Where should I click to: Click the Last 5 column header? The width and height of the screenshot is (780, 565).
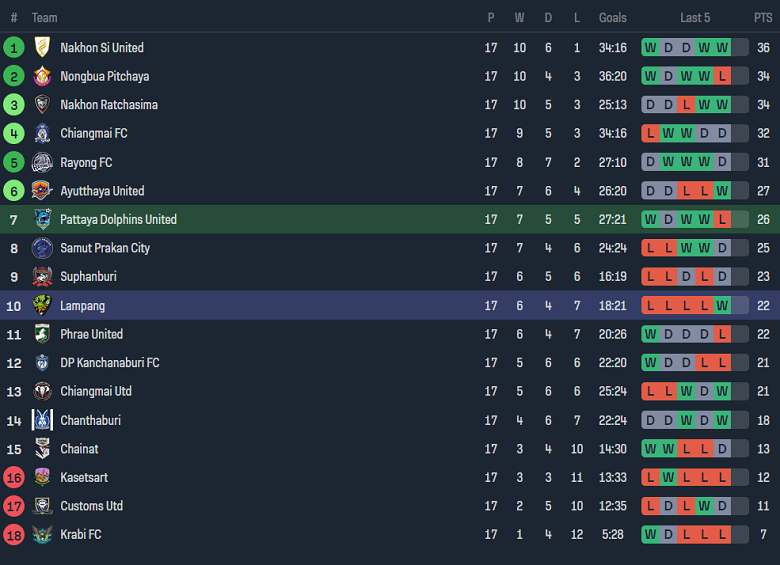pos(695,18)
